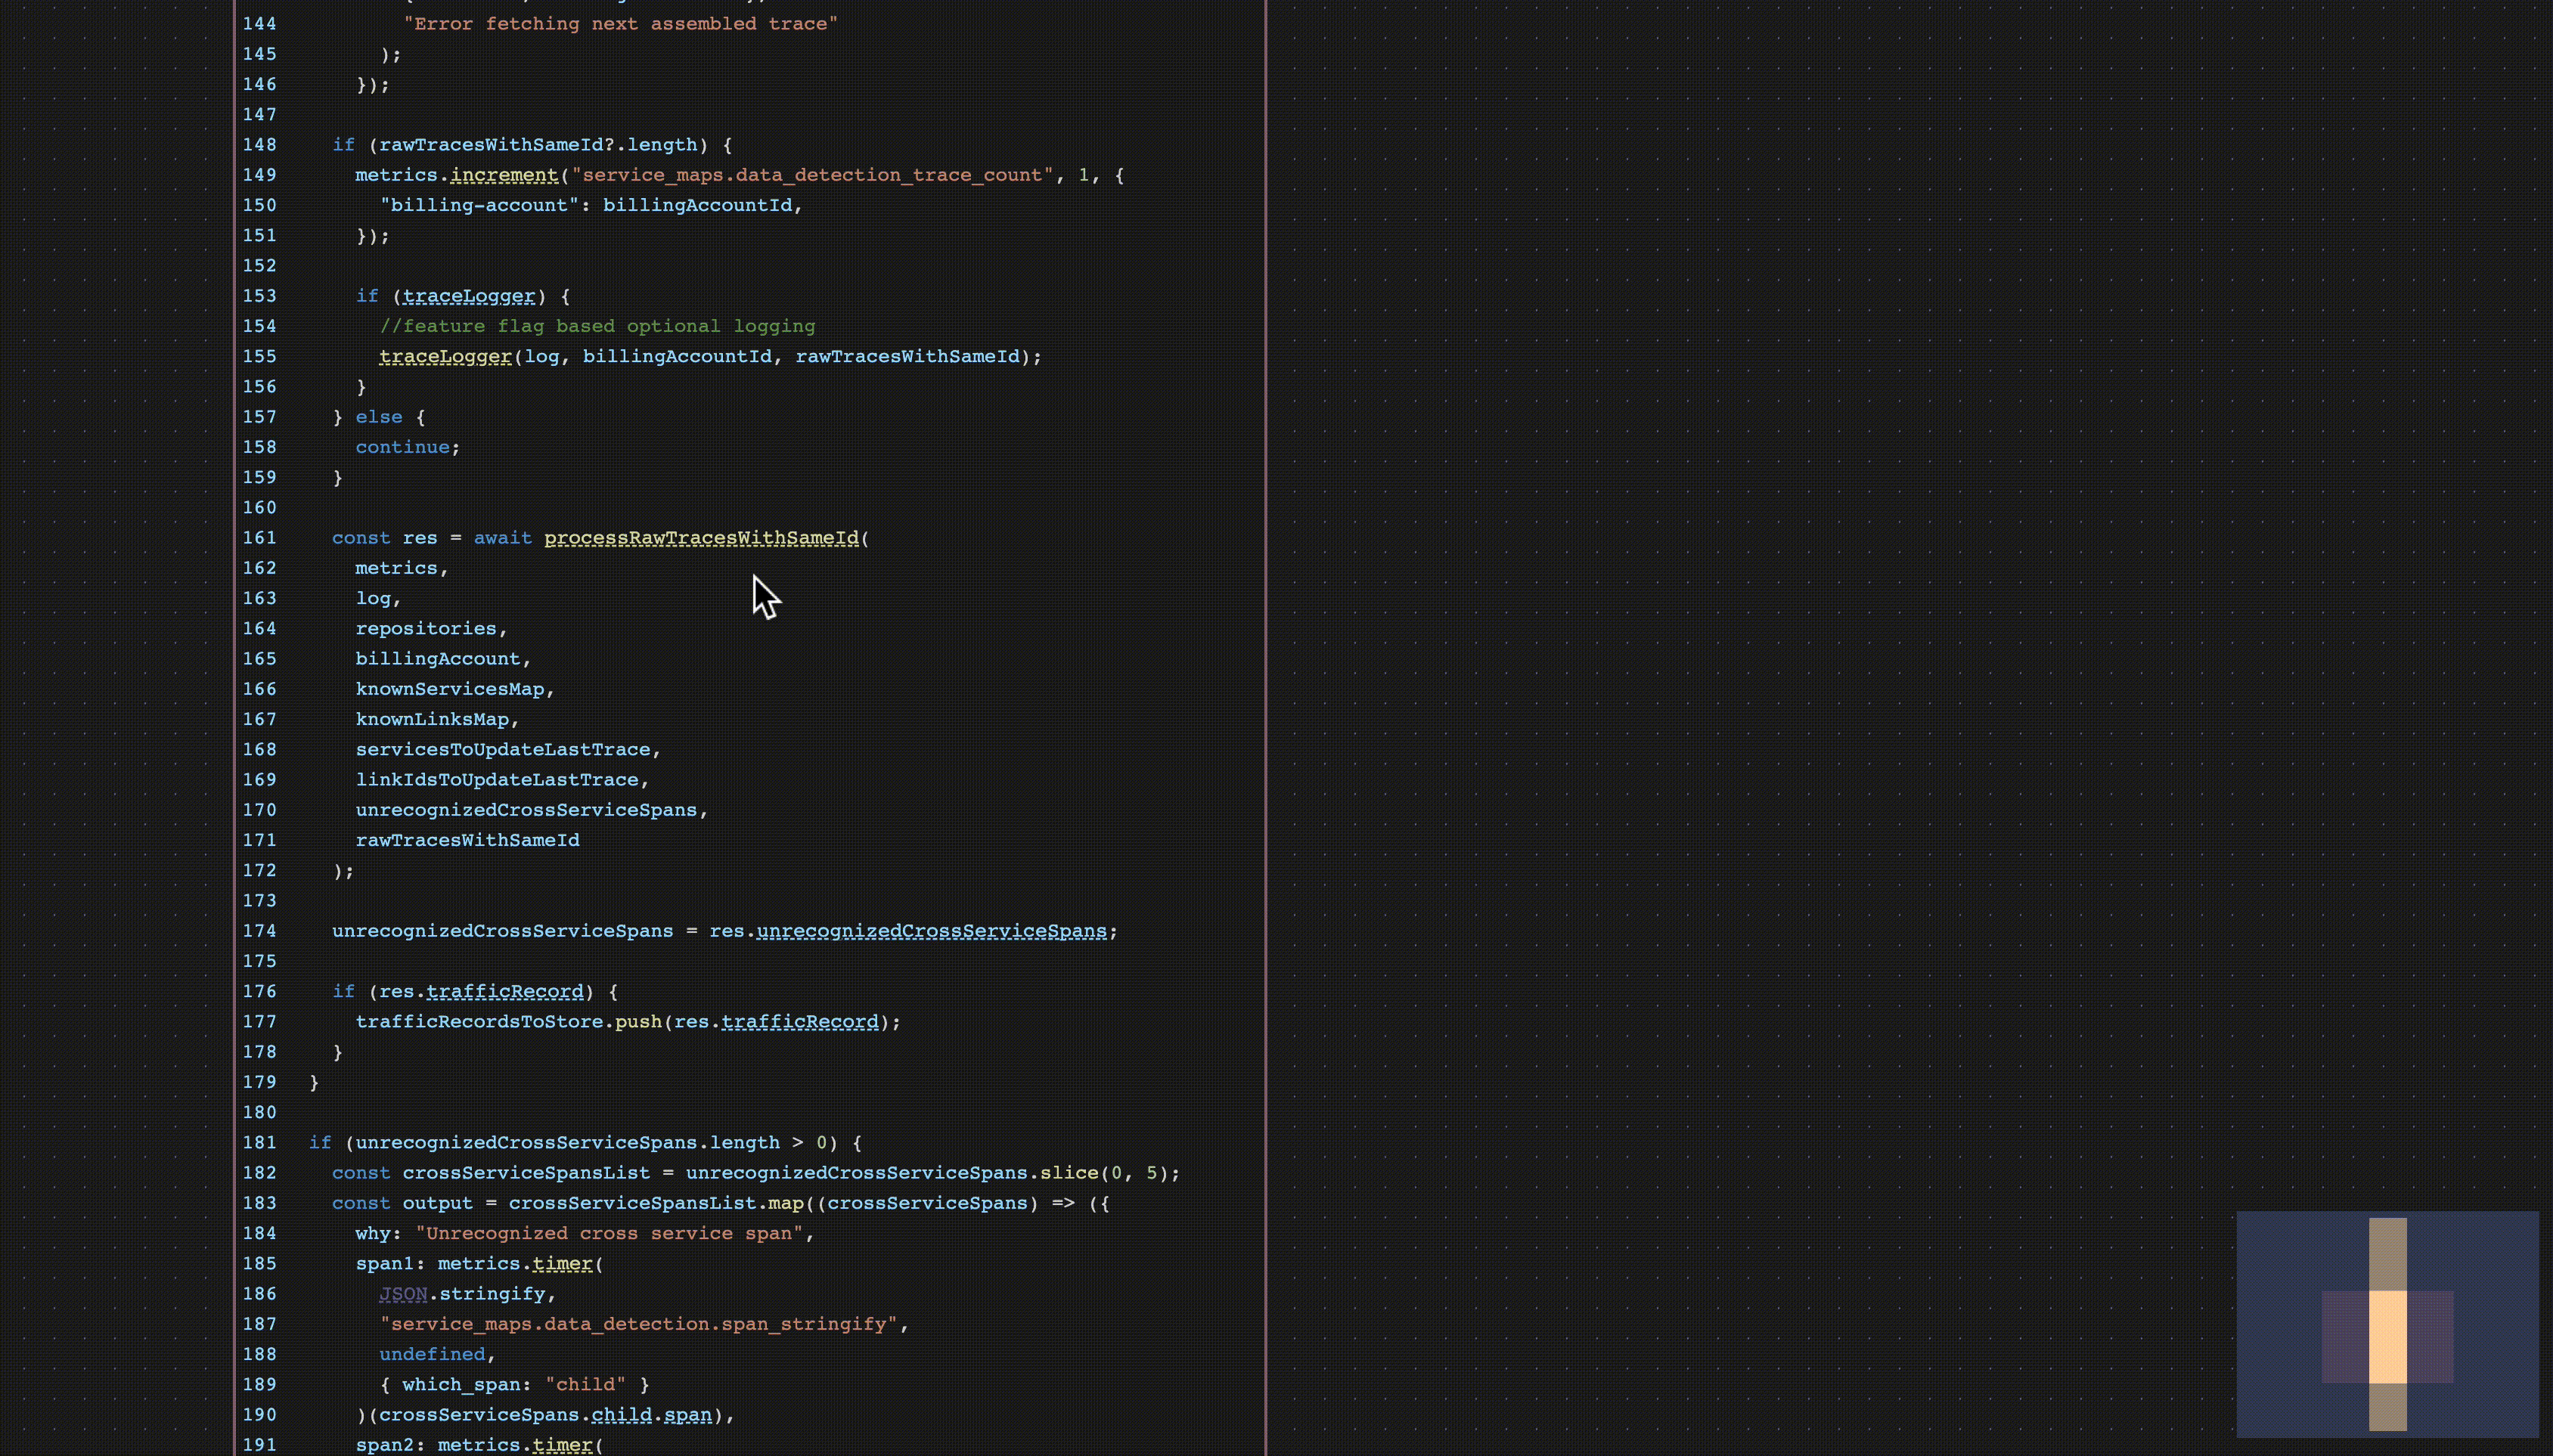Click rawTracesWithSameId?.length condition on line 148
The image size is (2553, 1456).
click(538, 144)
